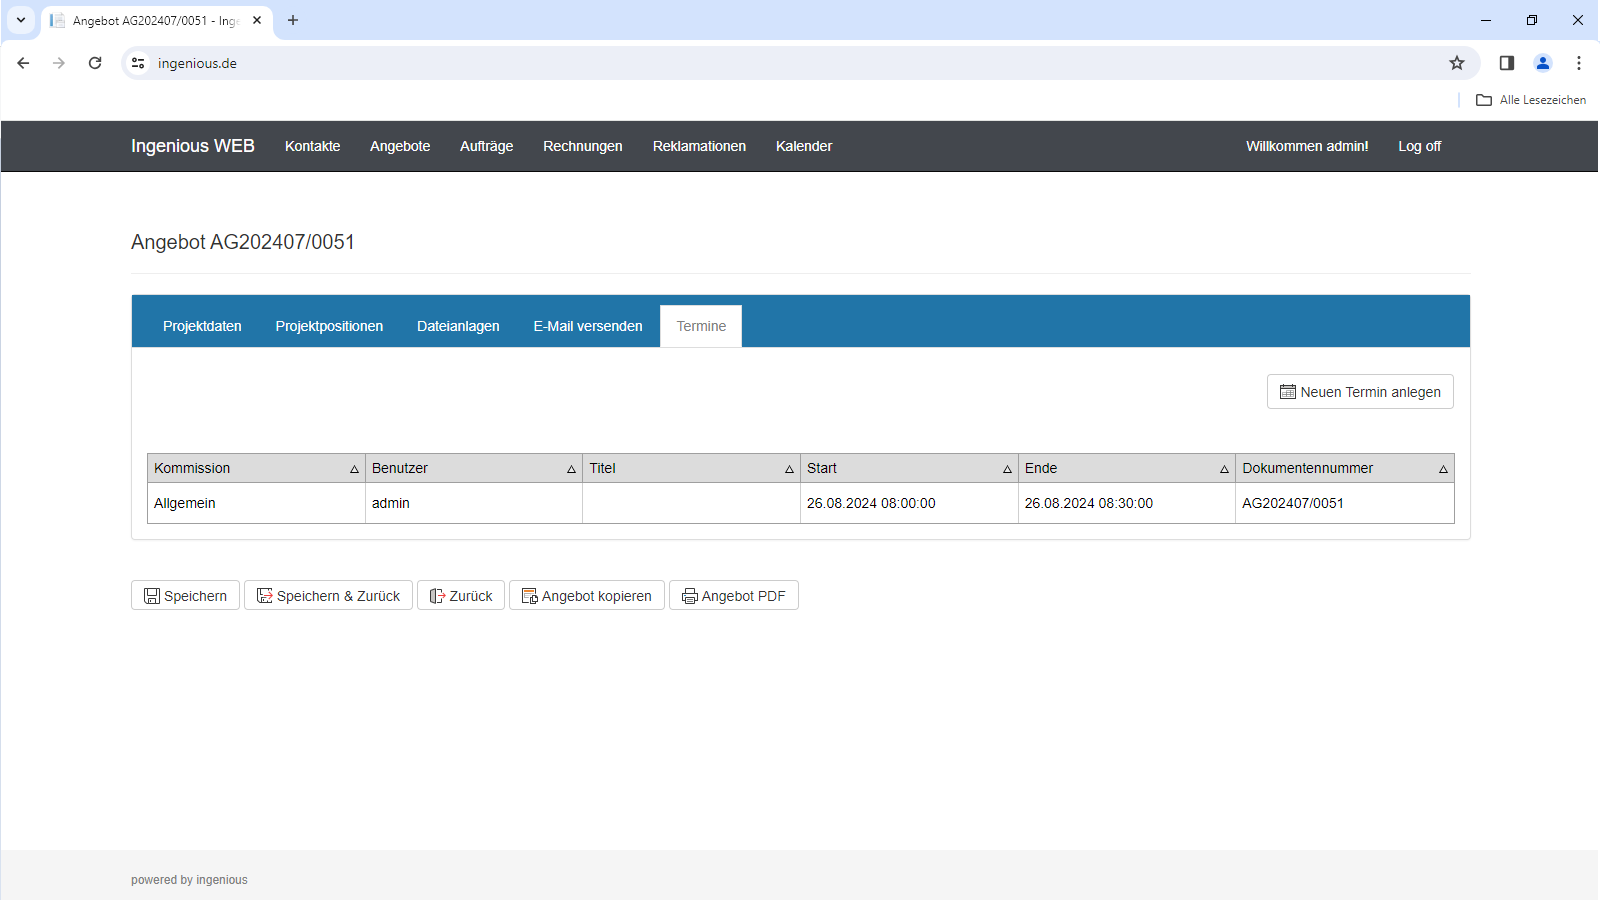Click the Dokumentennummer column header label
This screenshot has width=1600, height=900.
[x=1307, y=468]
